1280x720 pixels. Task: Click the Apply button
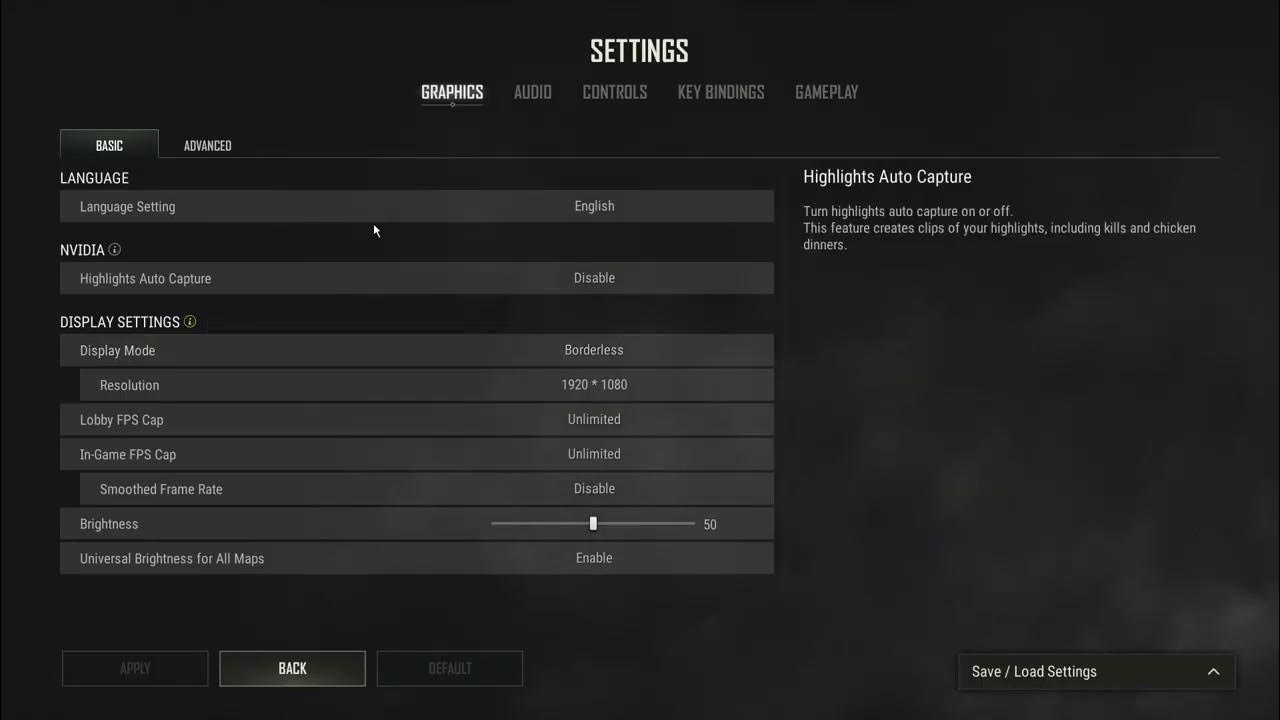coord(135,669)
